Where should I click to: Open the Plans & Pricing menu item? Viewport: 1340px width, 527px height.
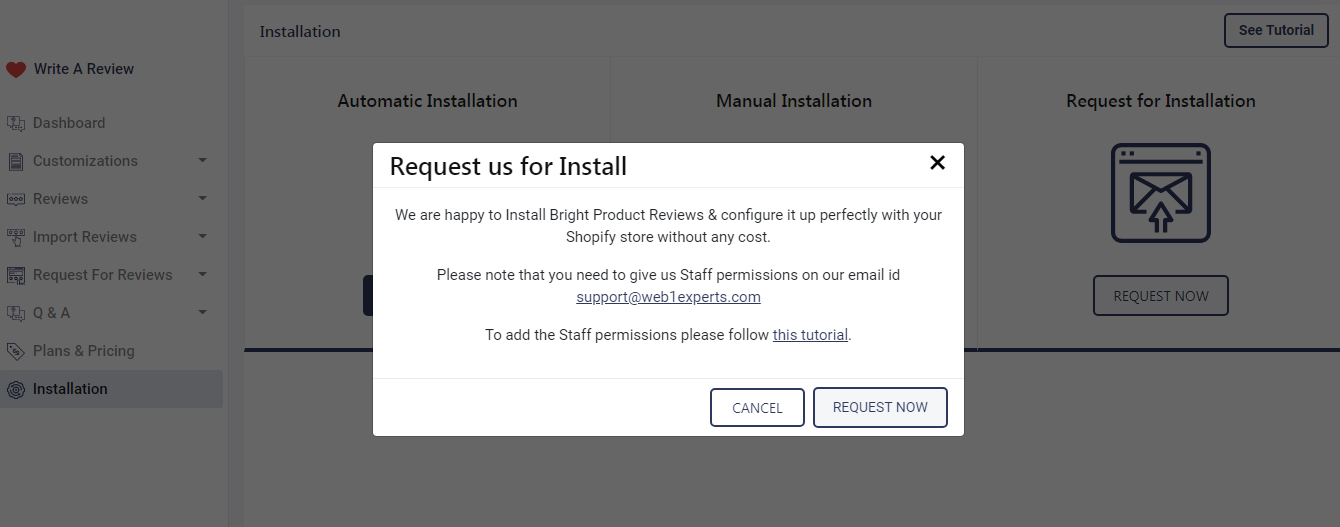pos(83,351)
